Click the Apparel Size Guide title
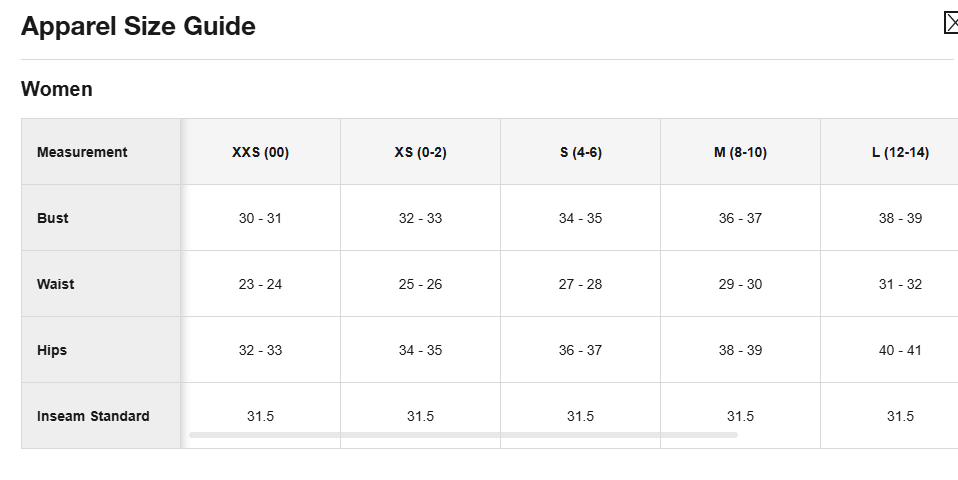 coord(138,27)
